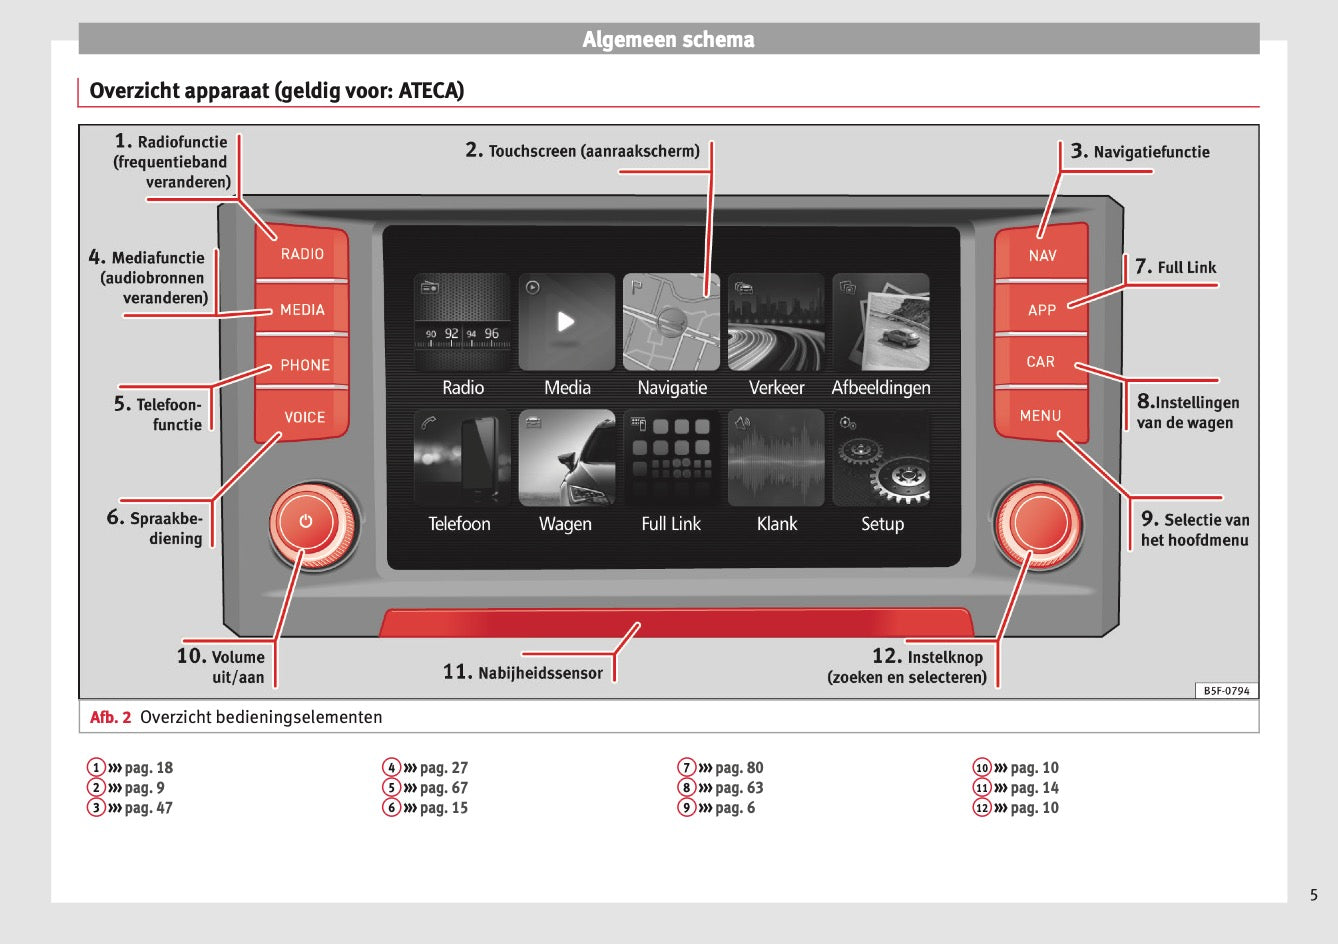1338x944 pixels.
Task: Open the Afbeeldingen tile
Action: 882,320
